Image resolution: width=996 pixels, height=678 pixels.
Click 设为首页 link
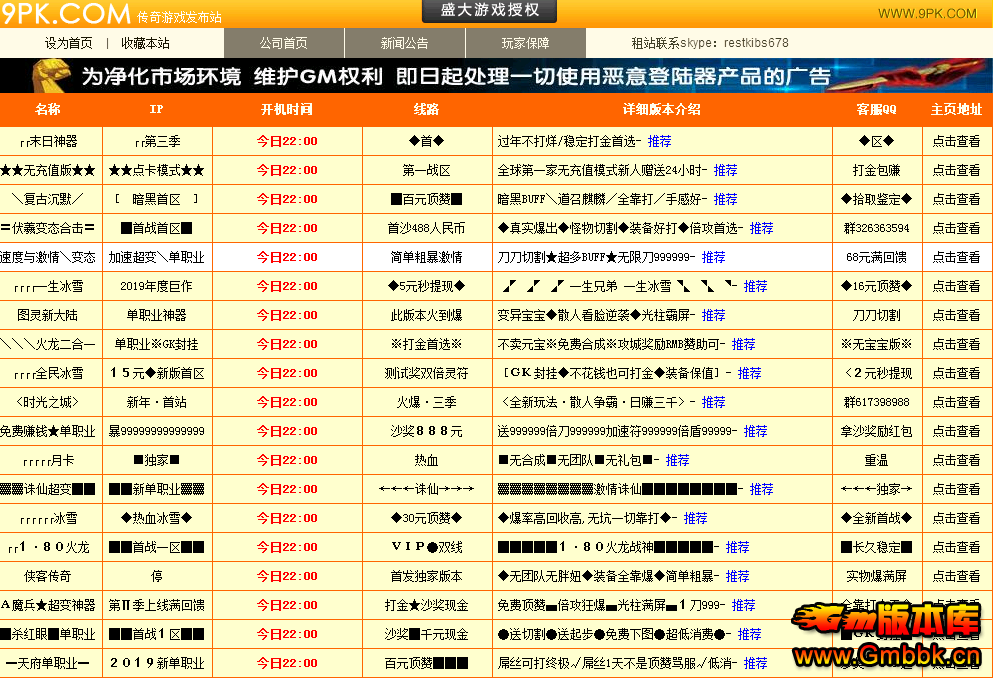pos(69,43)
